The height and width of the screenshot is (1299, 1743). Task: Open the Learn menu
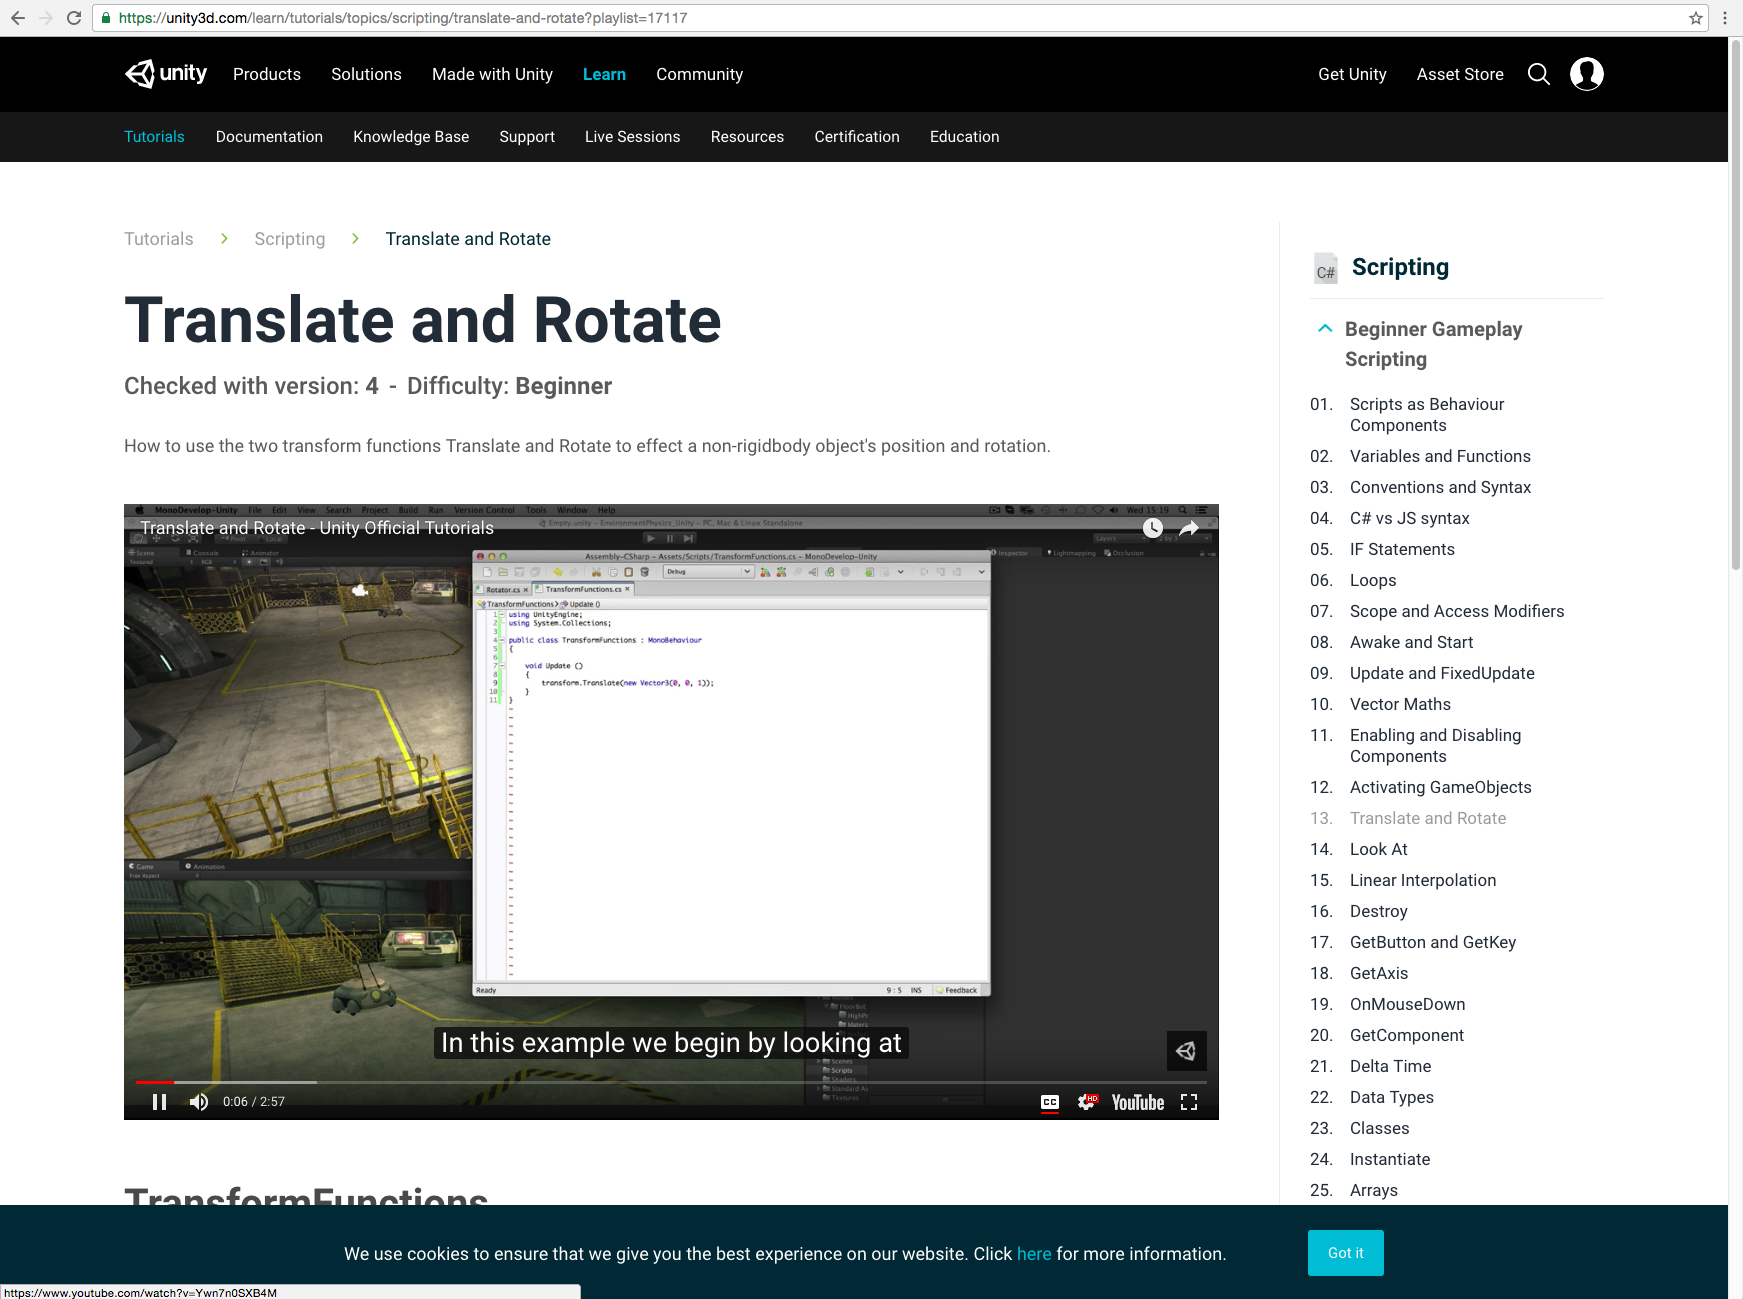click(604, 74)
